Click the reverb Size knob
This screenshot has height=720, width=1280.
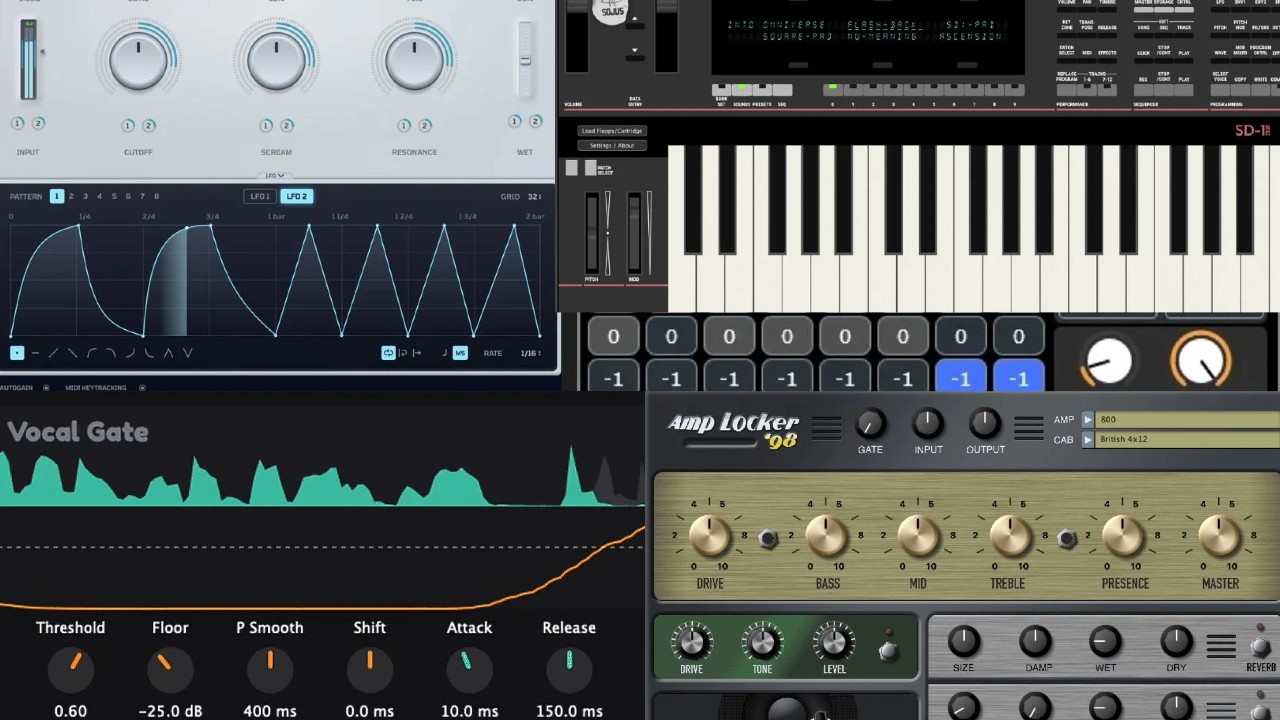coord(963,642)
